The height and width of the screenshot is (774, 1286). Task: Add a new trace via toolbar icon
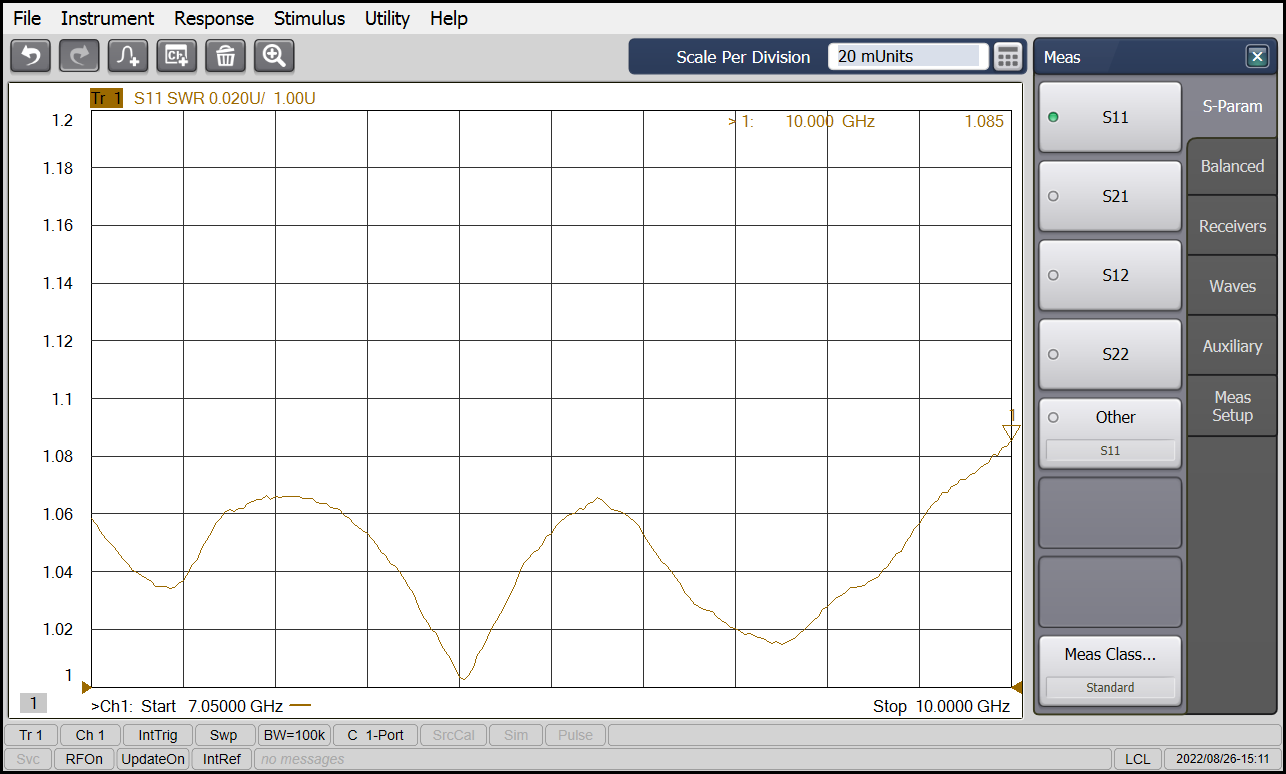tap(128, 56)
